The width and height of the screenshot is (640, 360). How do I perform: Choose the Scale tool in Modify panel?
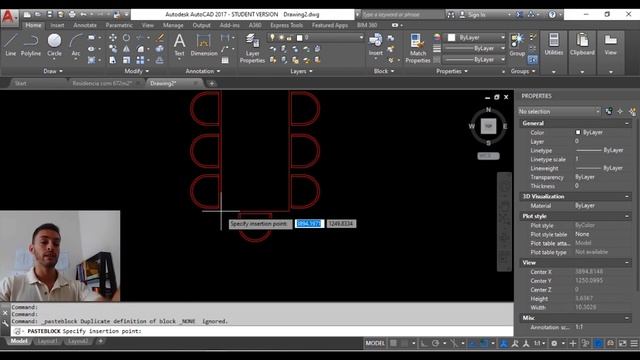pyautogui.click(x=127, y=60)
